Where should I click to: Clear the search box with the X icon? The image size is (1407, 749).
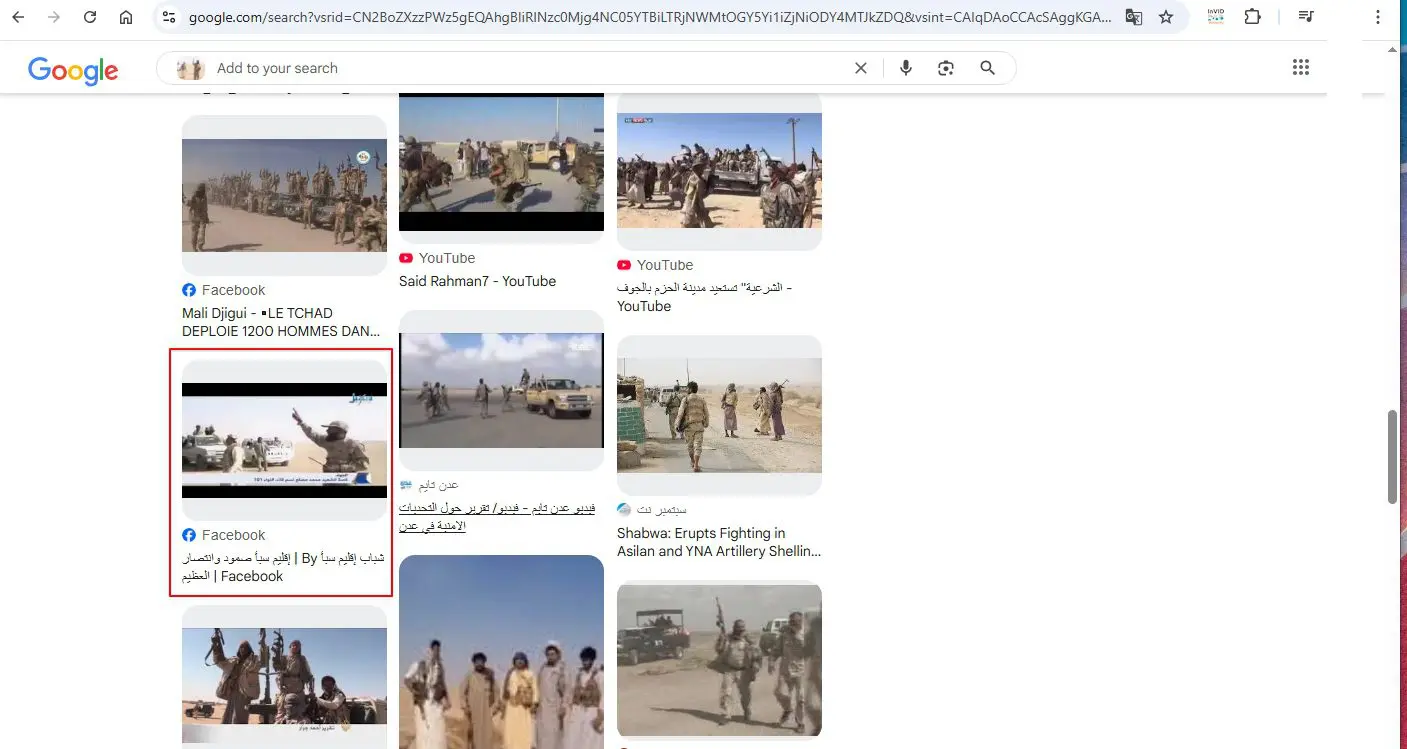click(x=861, y=68)
